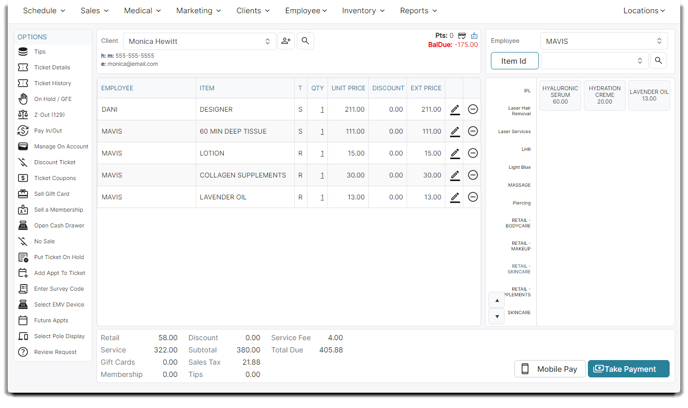Click the Item Id button
The width and height of the screenshot is (688, 408).
click(514, 61)
